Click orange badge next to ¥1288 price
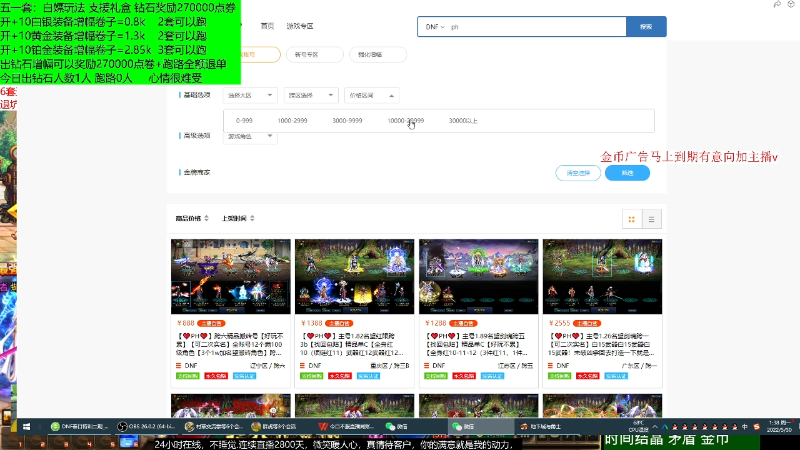The image size is (800, 450). (x=463, y=323)
